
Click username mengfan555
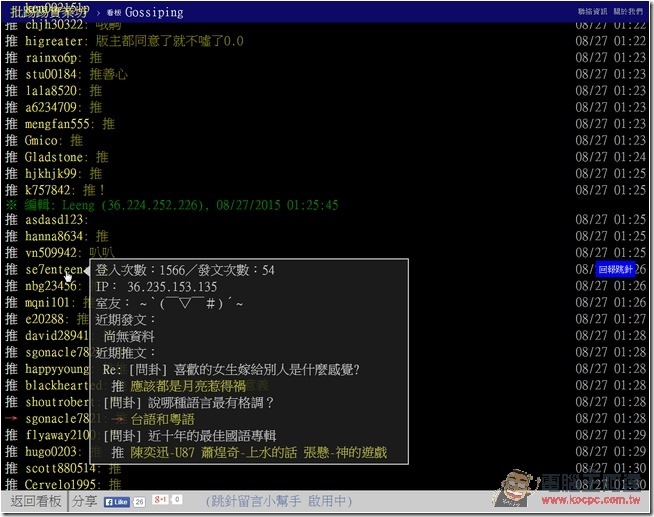coord(57,124)
